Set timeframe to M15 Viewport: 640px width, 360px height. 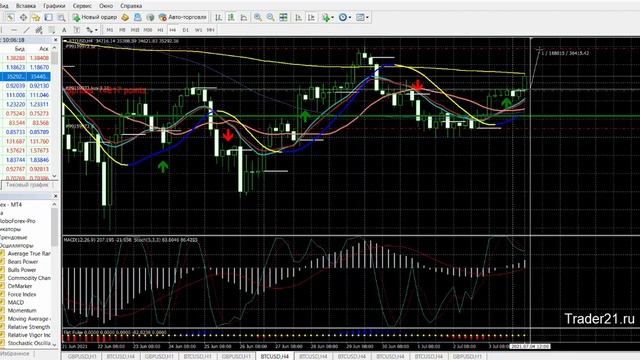pos(135,30)
